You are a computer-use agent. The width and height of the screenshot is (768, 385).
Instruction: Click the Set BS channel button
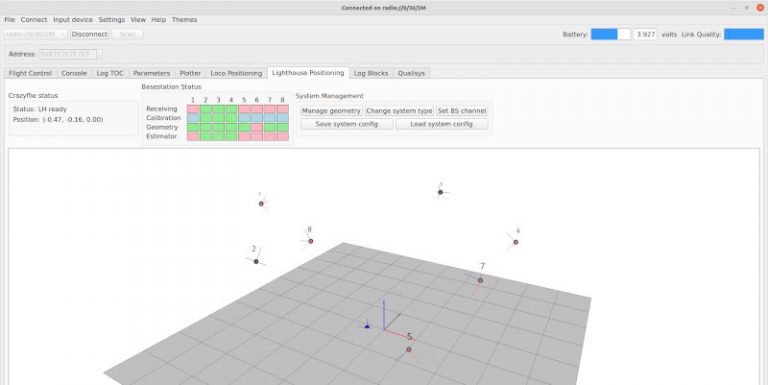pyautogui.click(x=462, y=111)
